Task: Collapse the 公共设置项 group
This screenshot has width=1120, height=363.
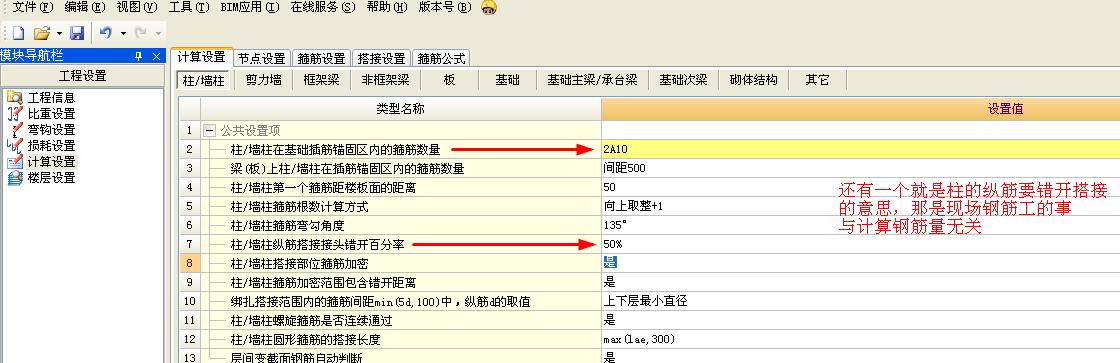Action: tap(209, 131)
